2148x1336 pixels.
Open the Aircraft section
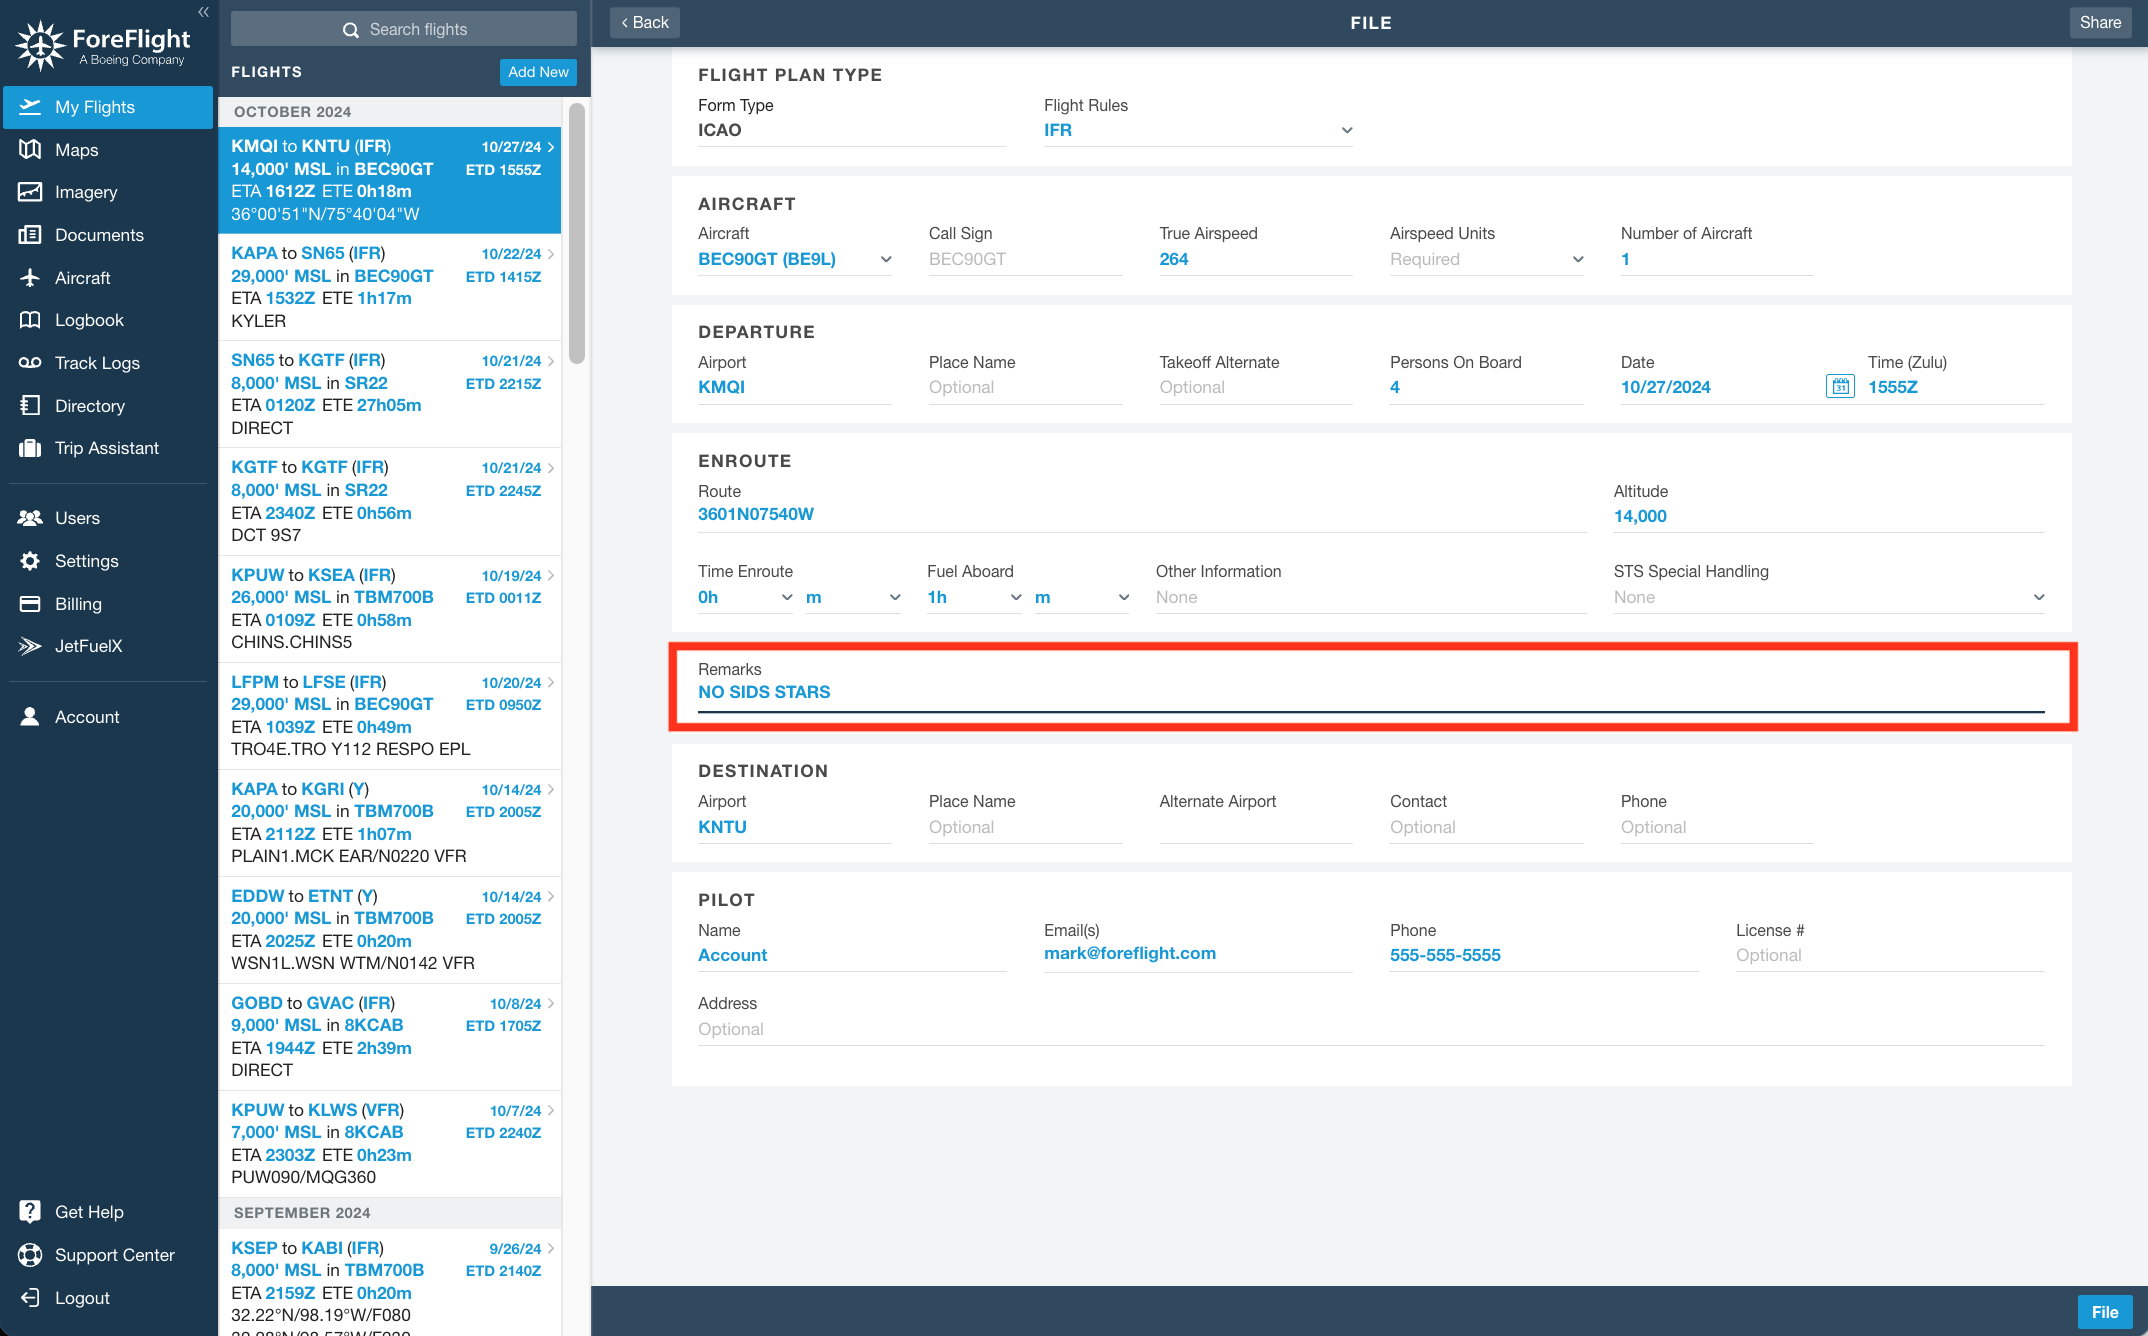(83, 277)
